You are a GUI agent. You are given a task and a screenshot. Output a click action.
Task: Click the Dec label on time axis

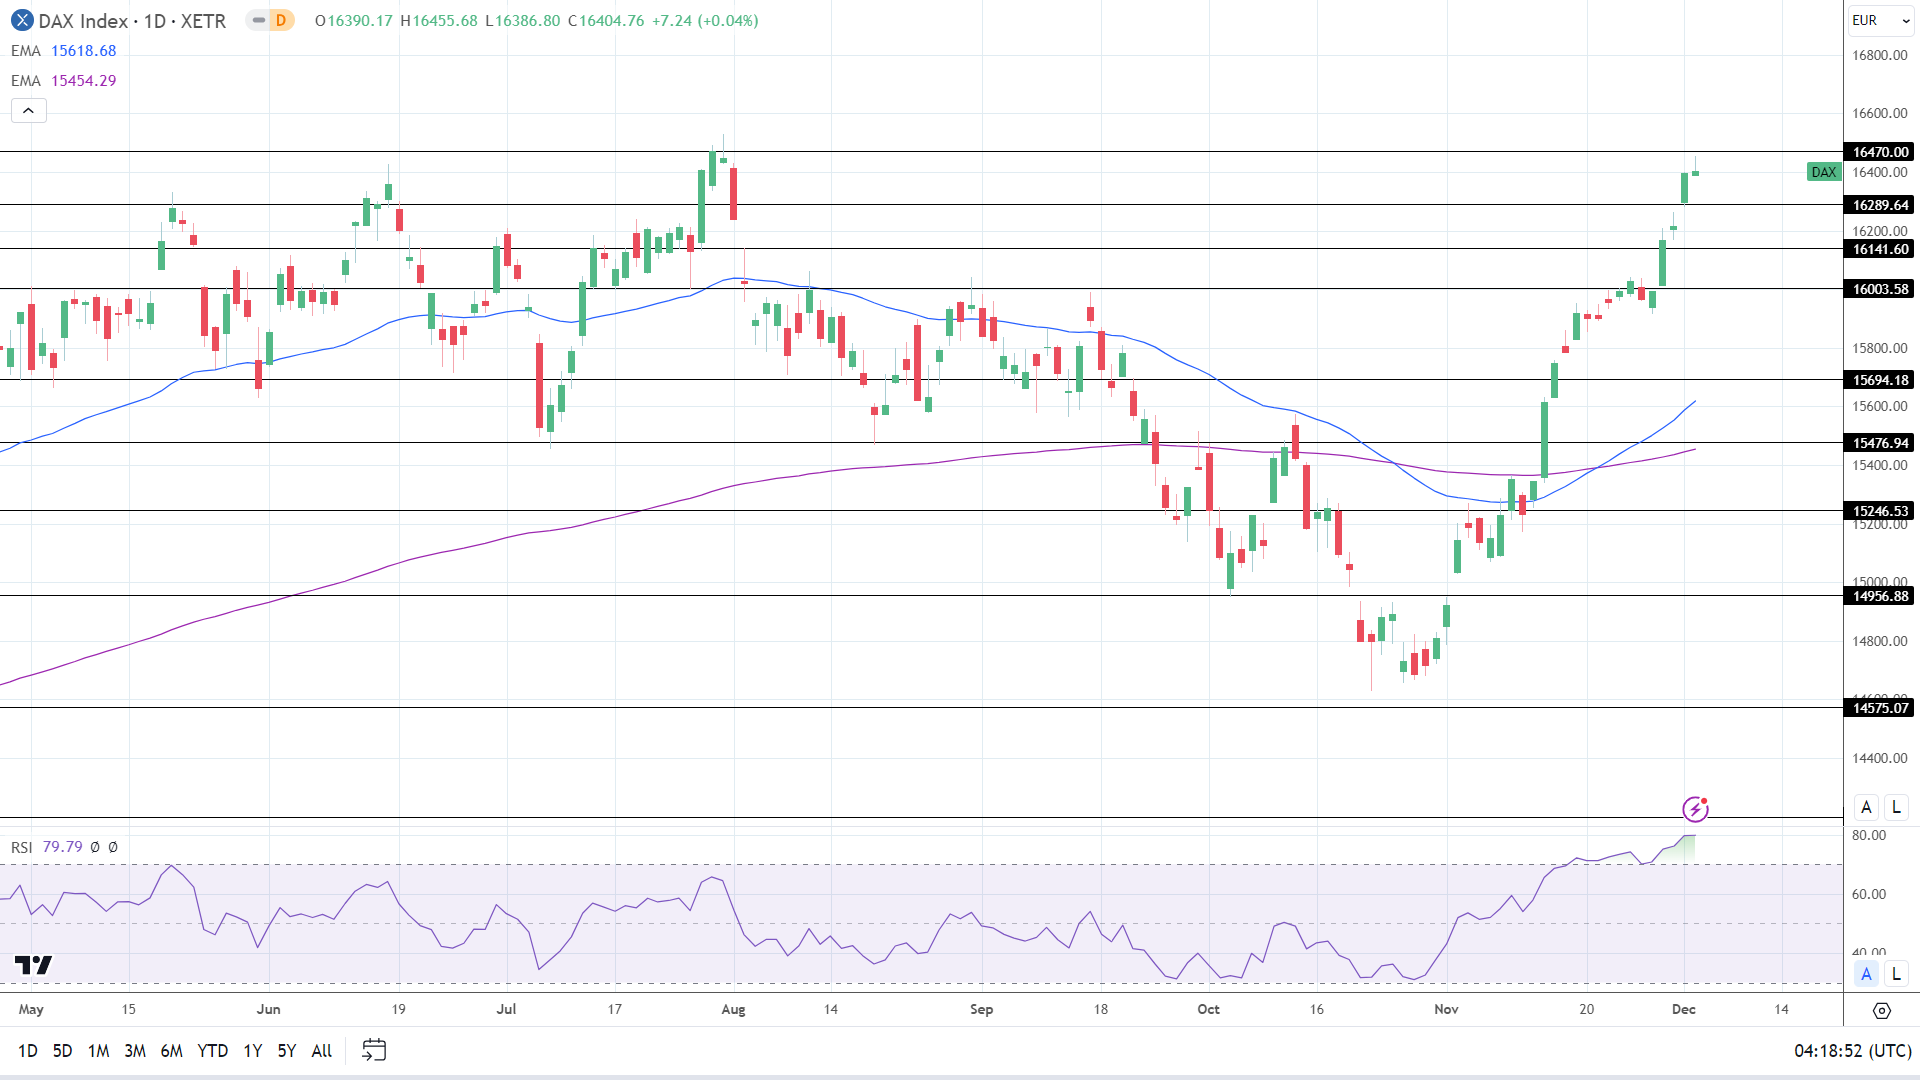click(1684, 1009)
